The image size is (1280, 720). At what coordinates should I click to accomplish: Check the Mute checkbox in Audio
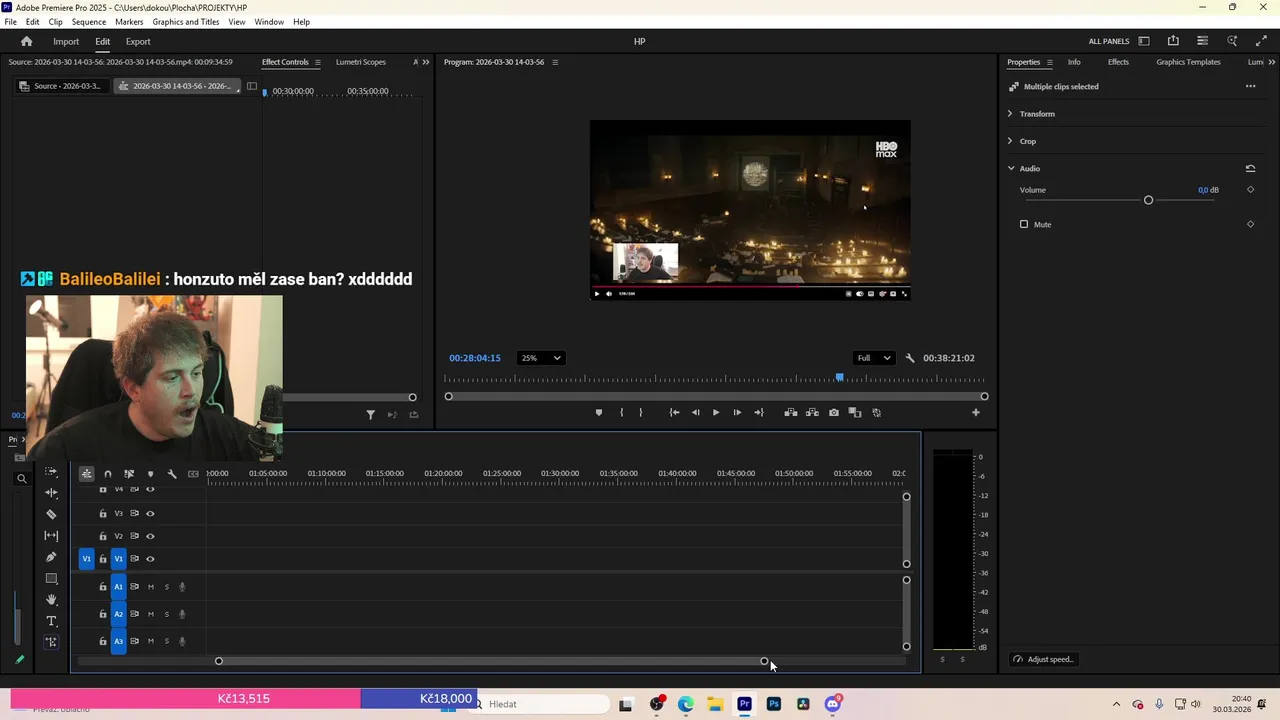pos(1024,224)
